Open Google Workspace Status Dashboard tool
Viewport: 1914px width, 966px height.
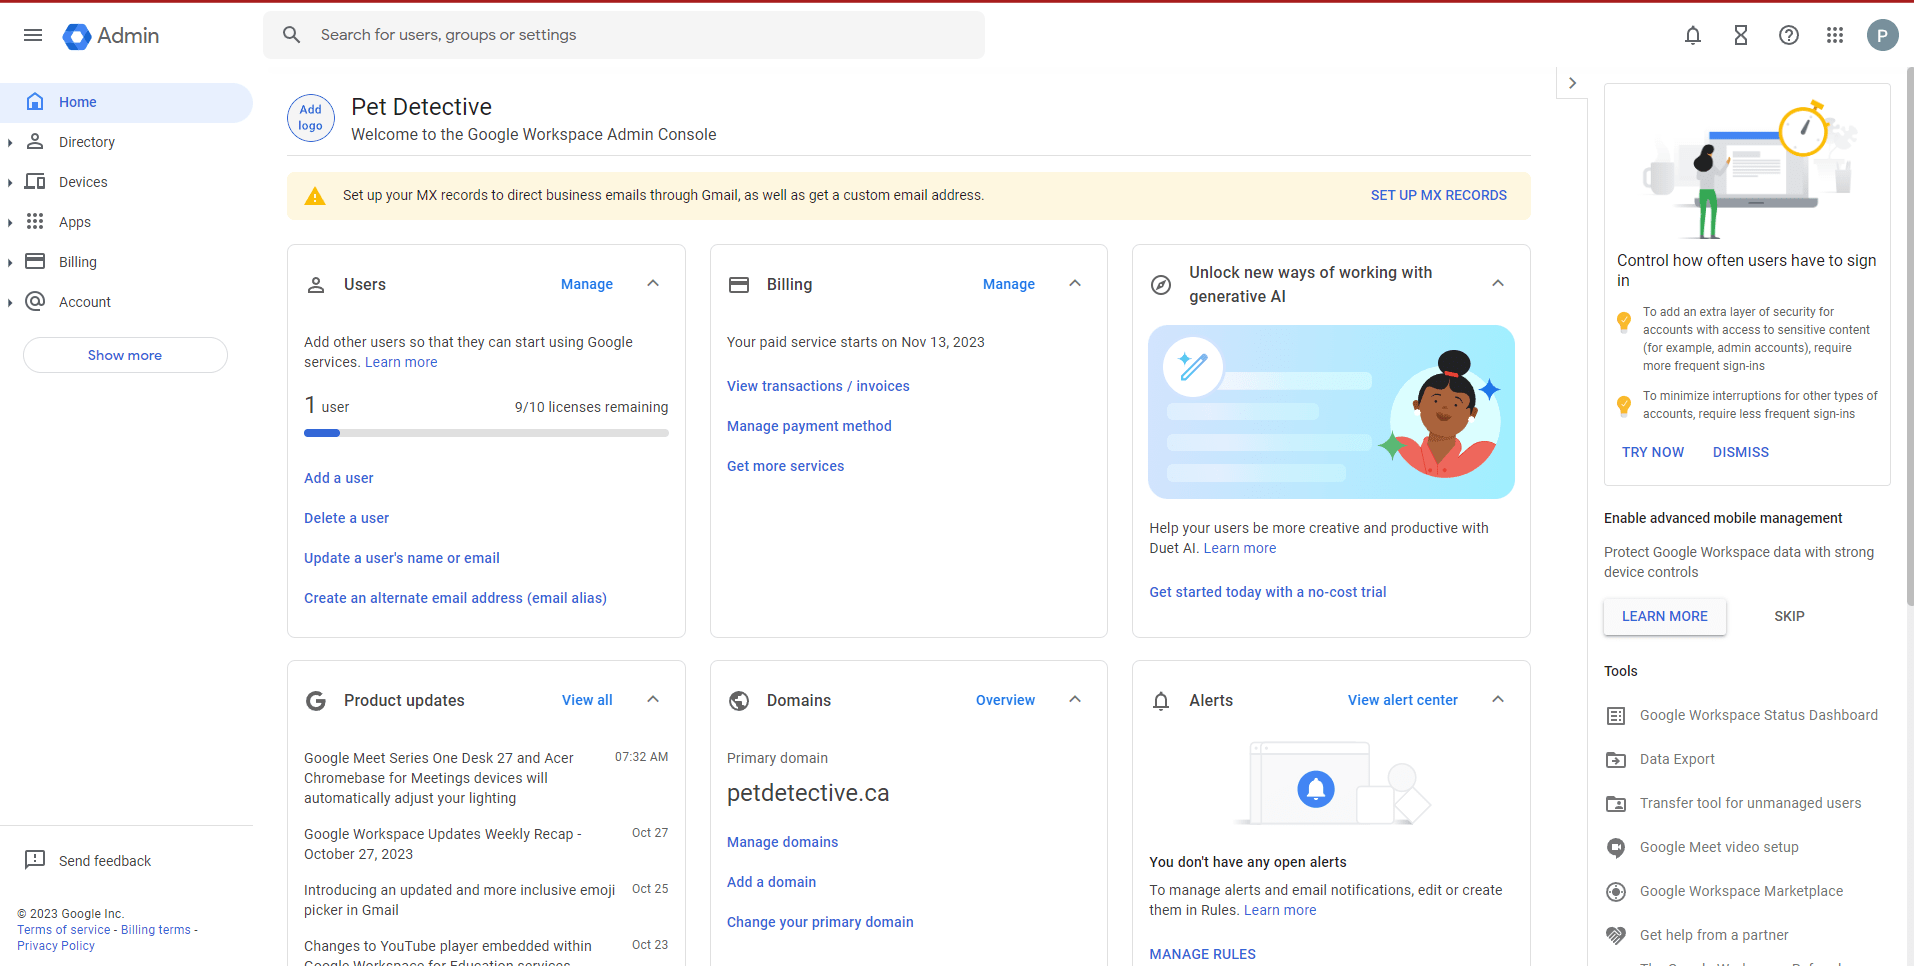[x=1758, y=715]
